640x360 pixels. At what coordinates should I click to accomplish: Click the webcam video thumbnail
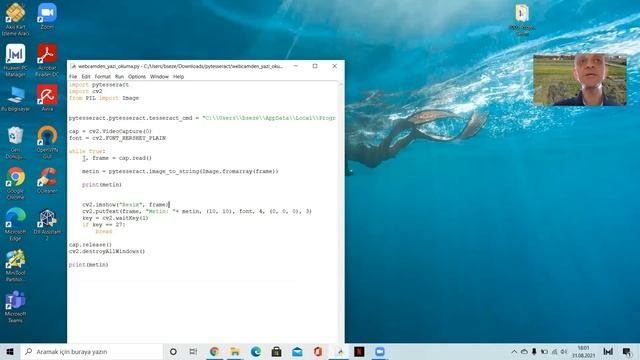tap(580, 80)
